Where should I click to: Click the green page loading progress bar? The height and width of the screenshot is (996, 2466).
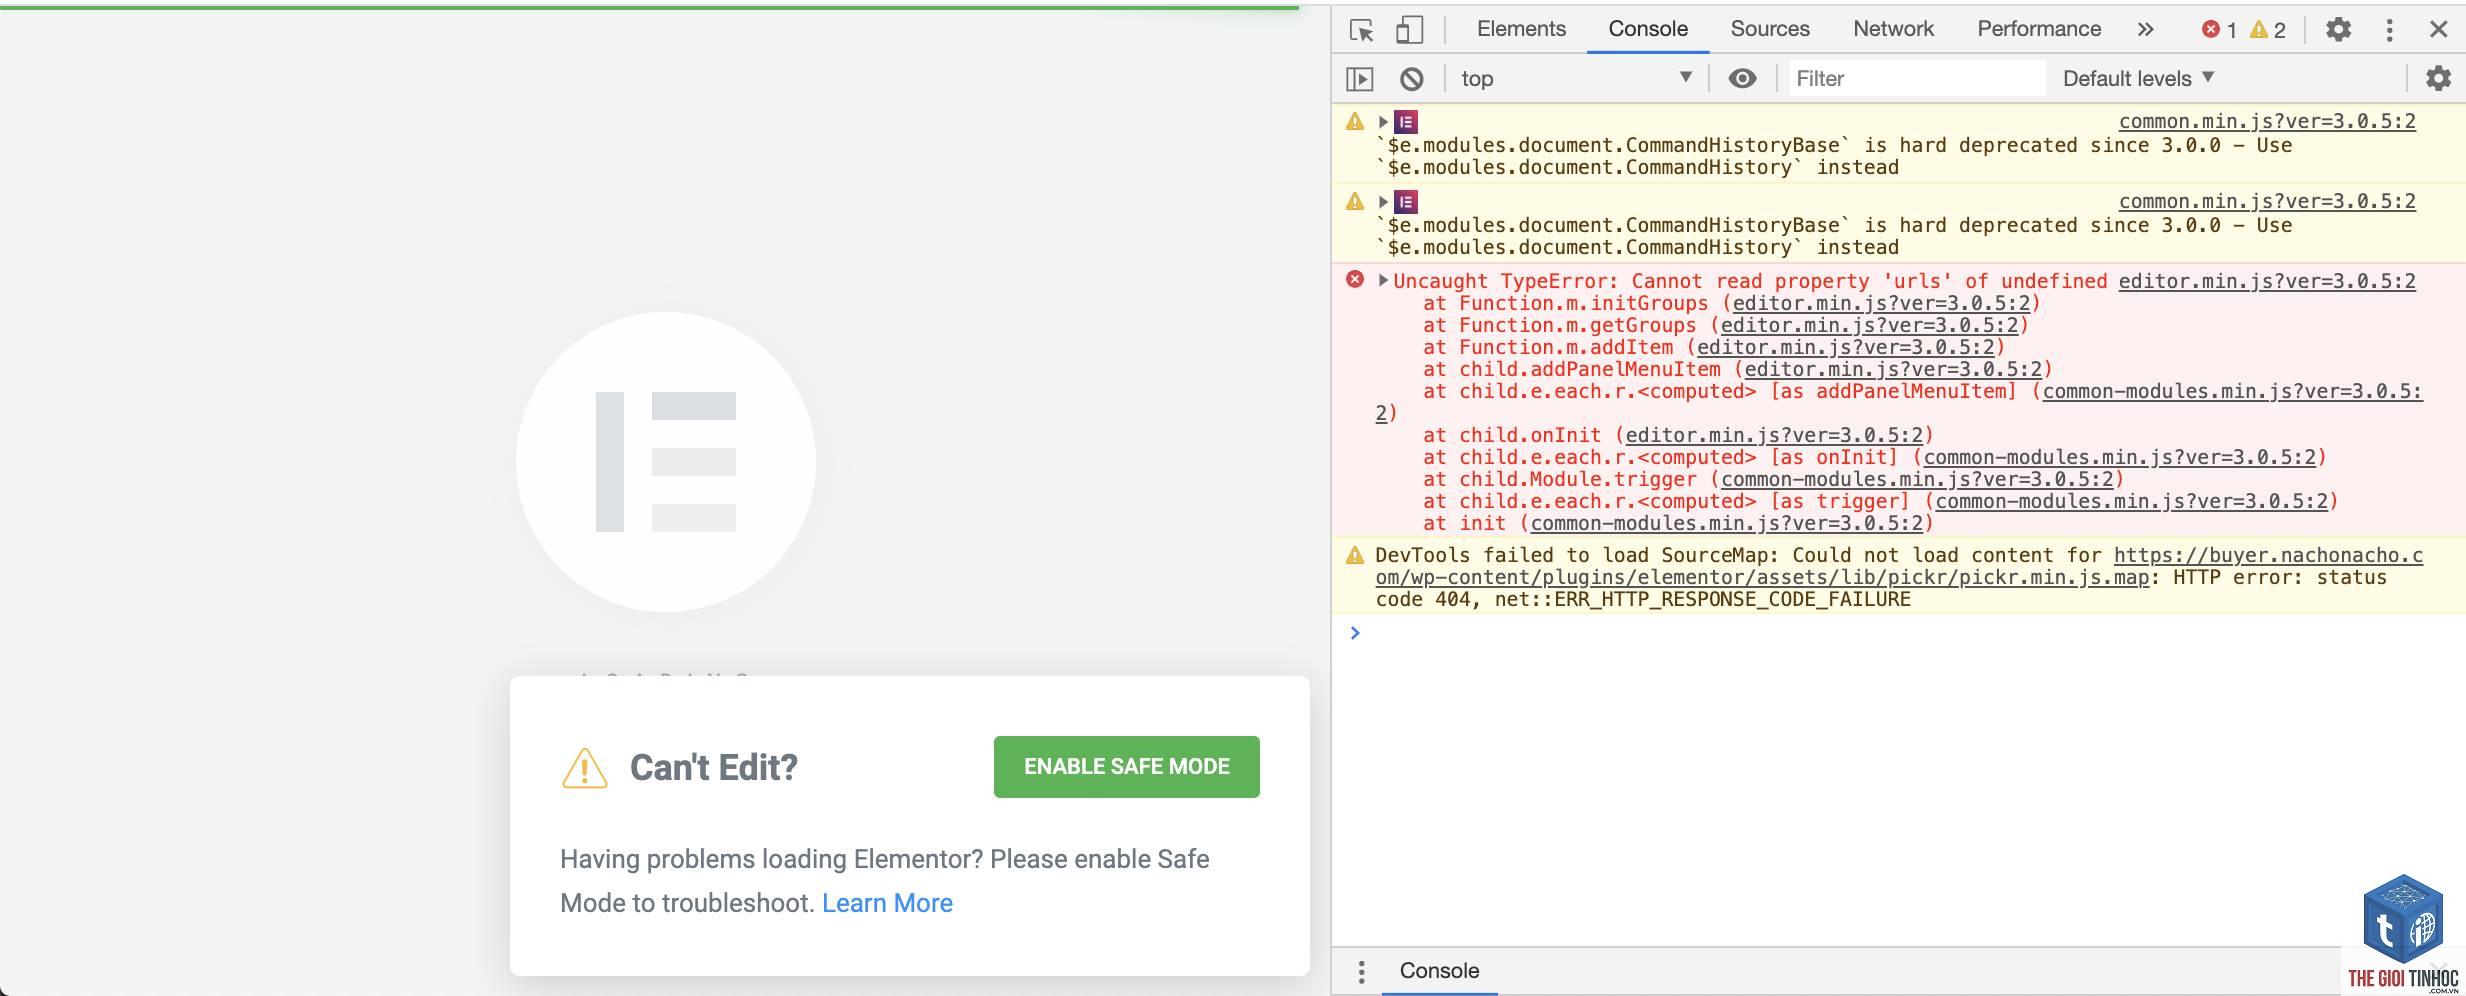click(x=649, y=7)
